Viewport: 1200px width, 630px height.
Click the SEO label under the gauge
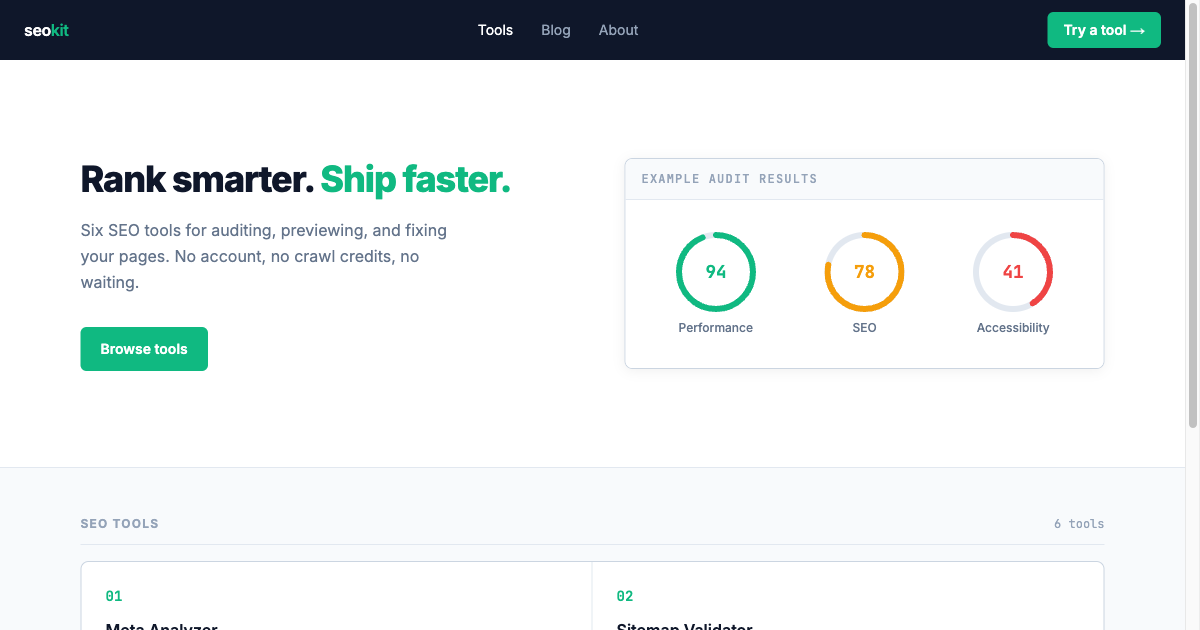coord(864,328)
